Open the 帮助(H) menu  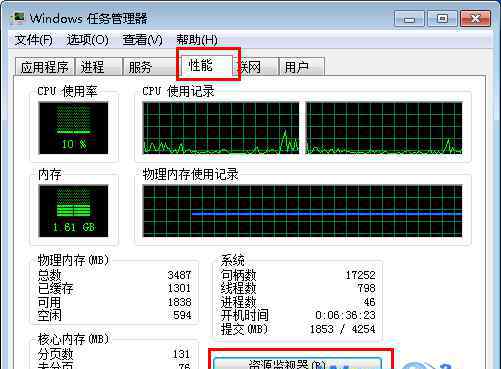(197, 40)
